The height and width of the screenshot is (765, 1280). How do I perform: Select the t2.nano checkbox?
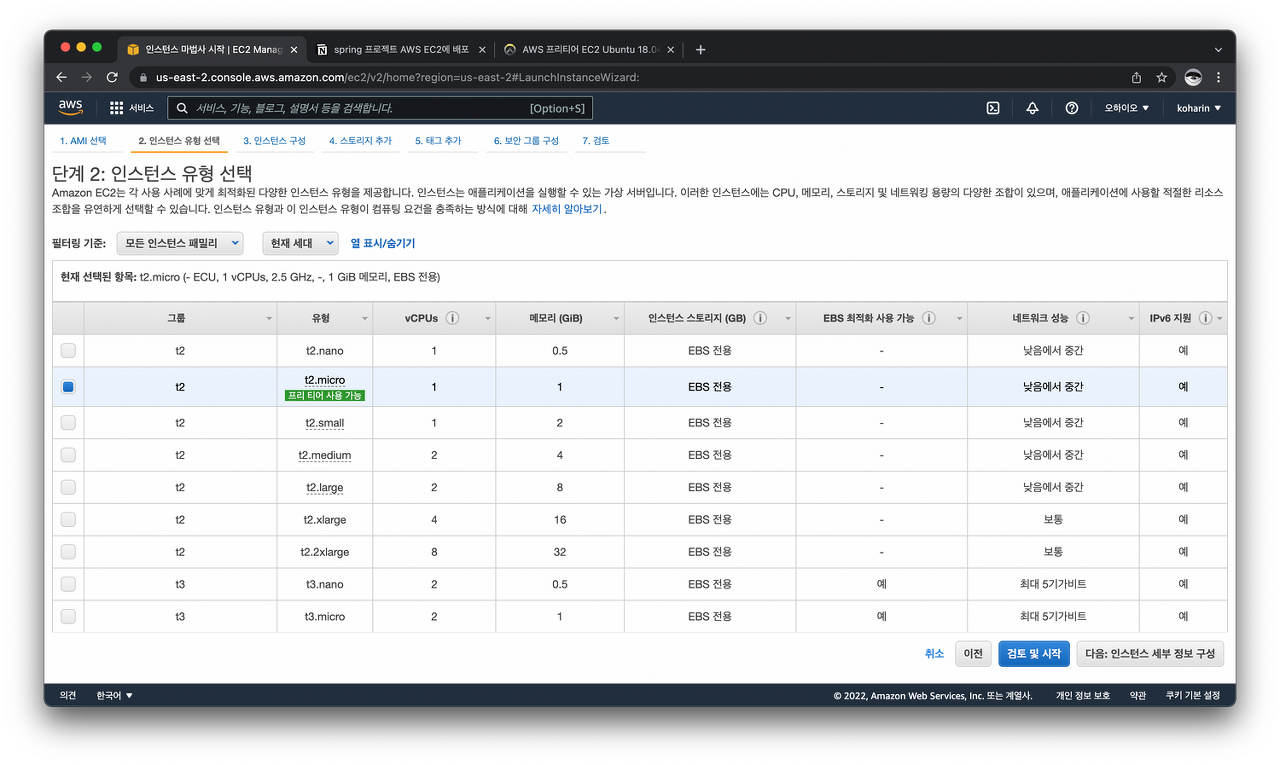[x=68, y=350]
